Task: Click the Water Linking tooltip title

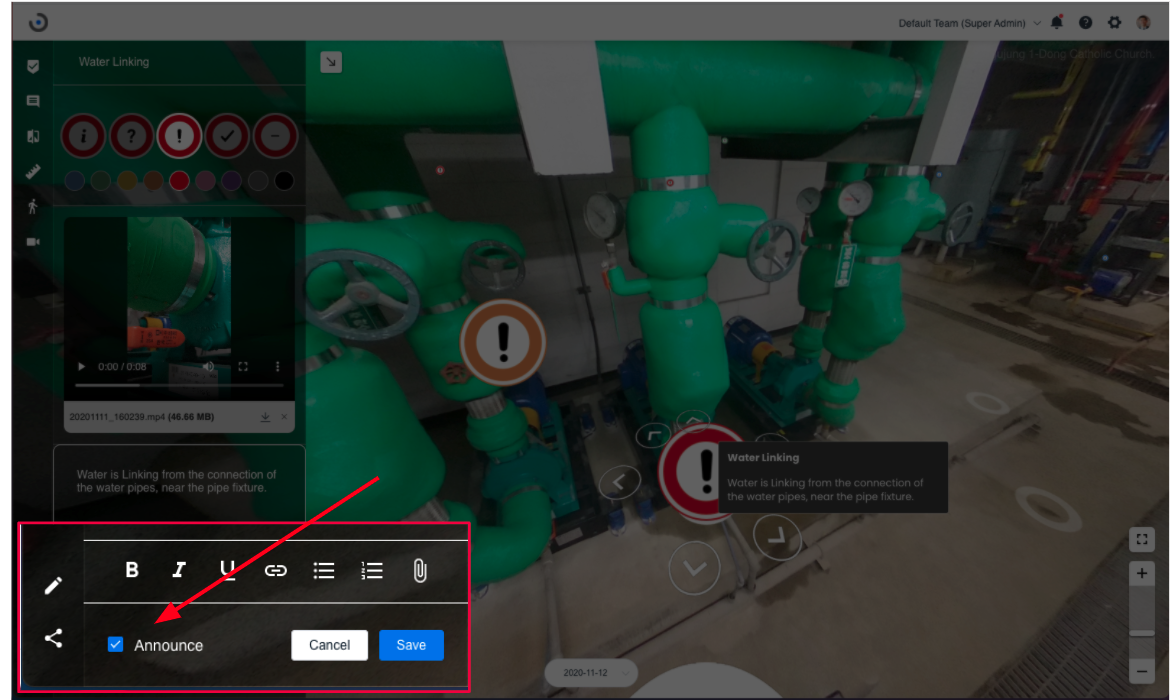Action: click(763, 458)
